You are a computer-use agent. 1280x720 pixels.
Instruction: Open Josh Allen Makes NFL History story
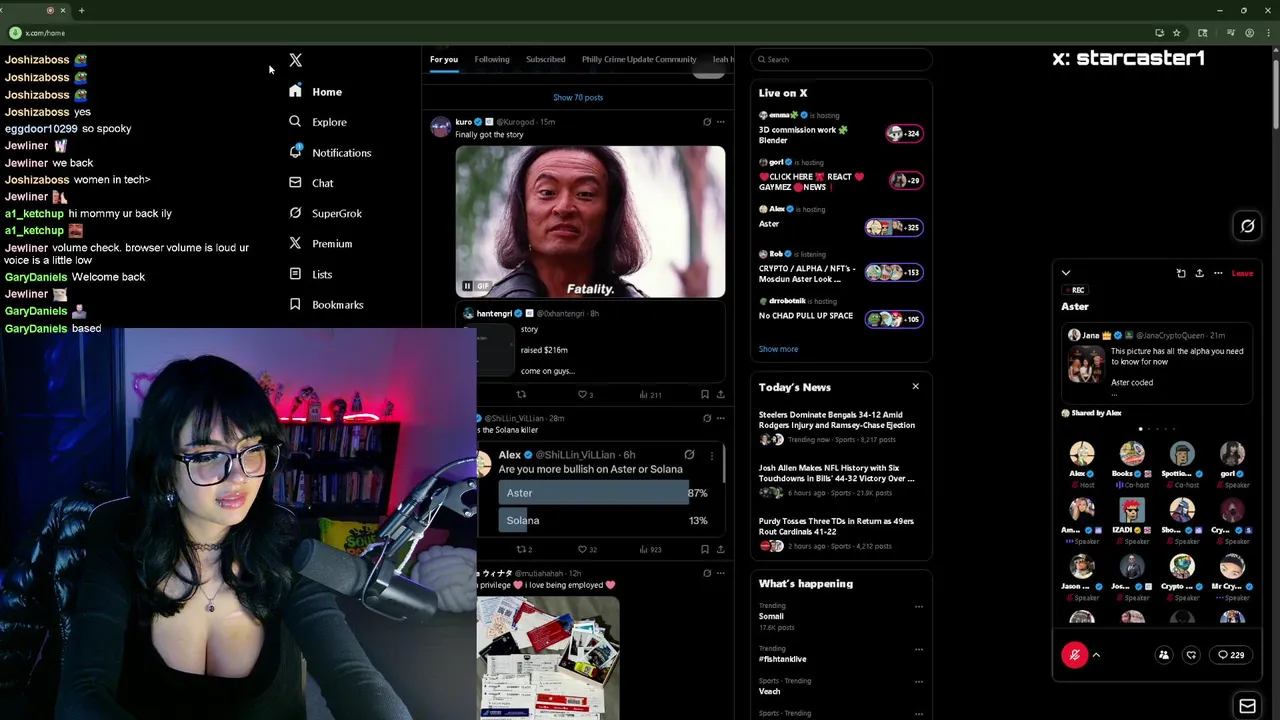coord(841,480)
